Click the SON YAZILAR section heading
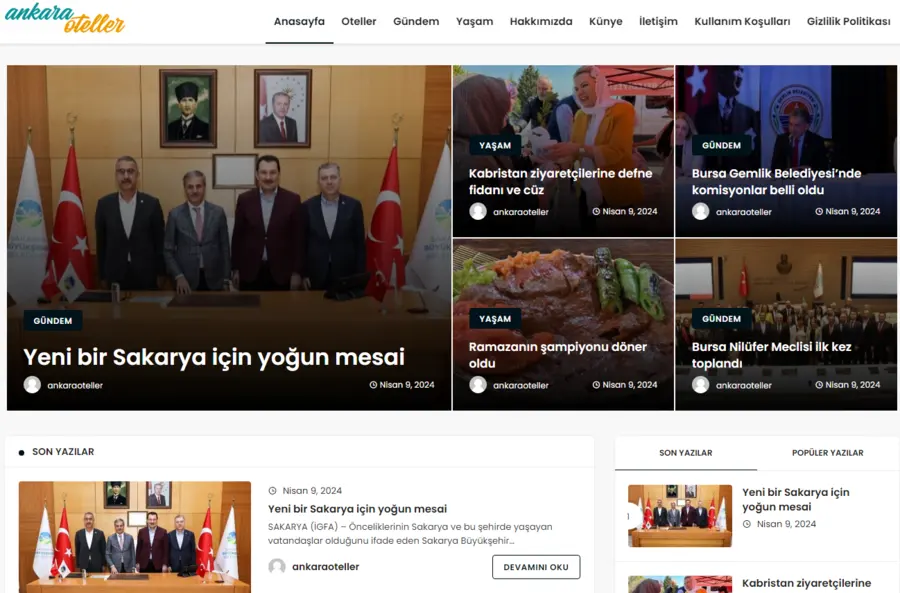 tap(63, 452)
